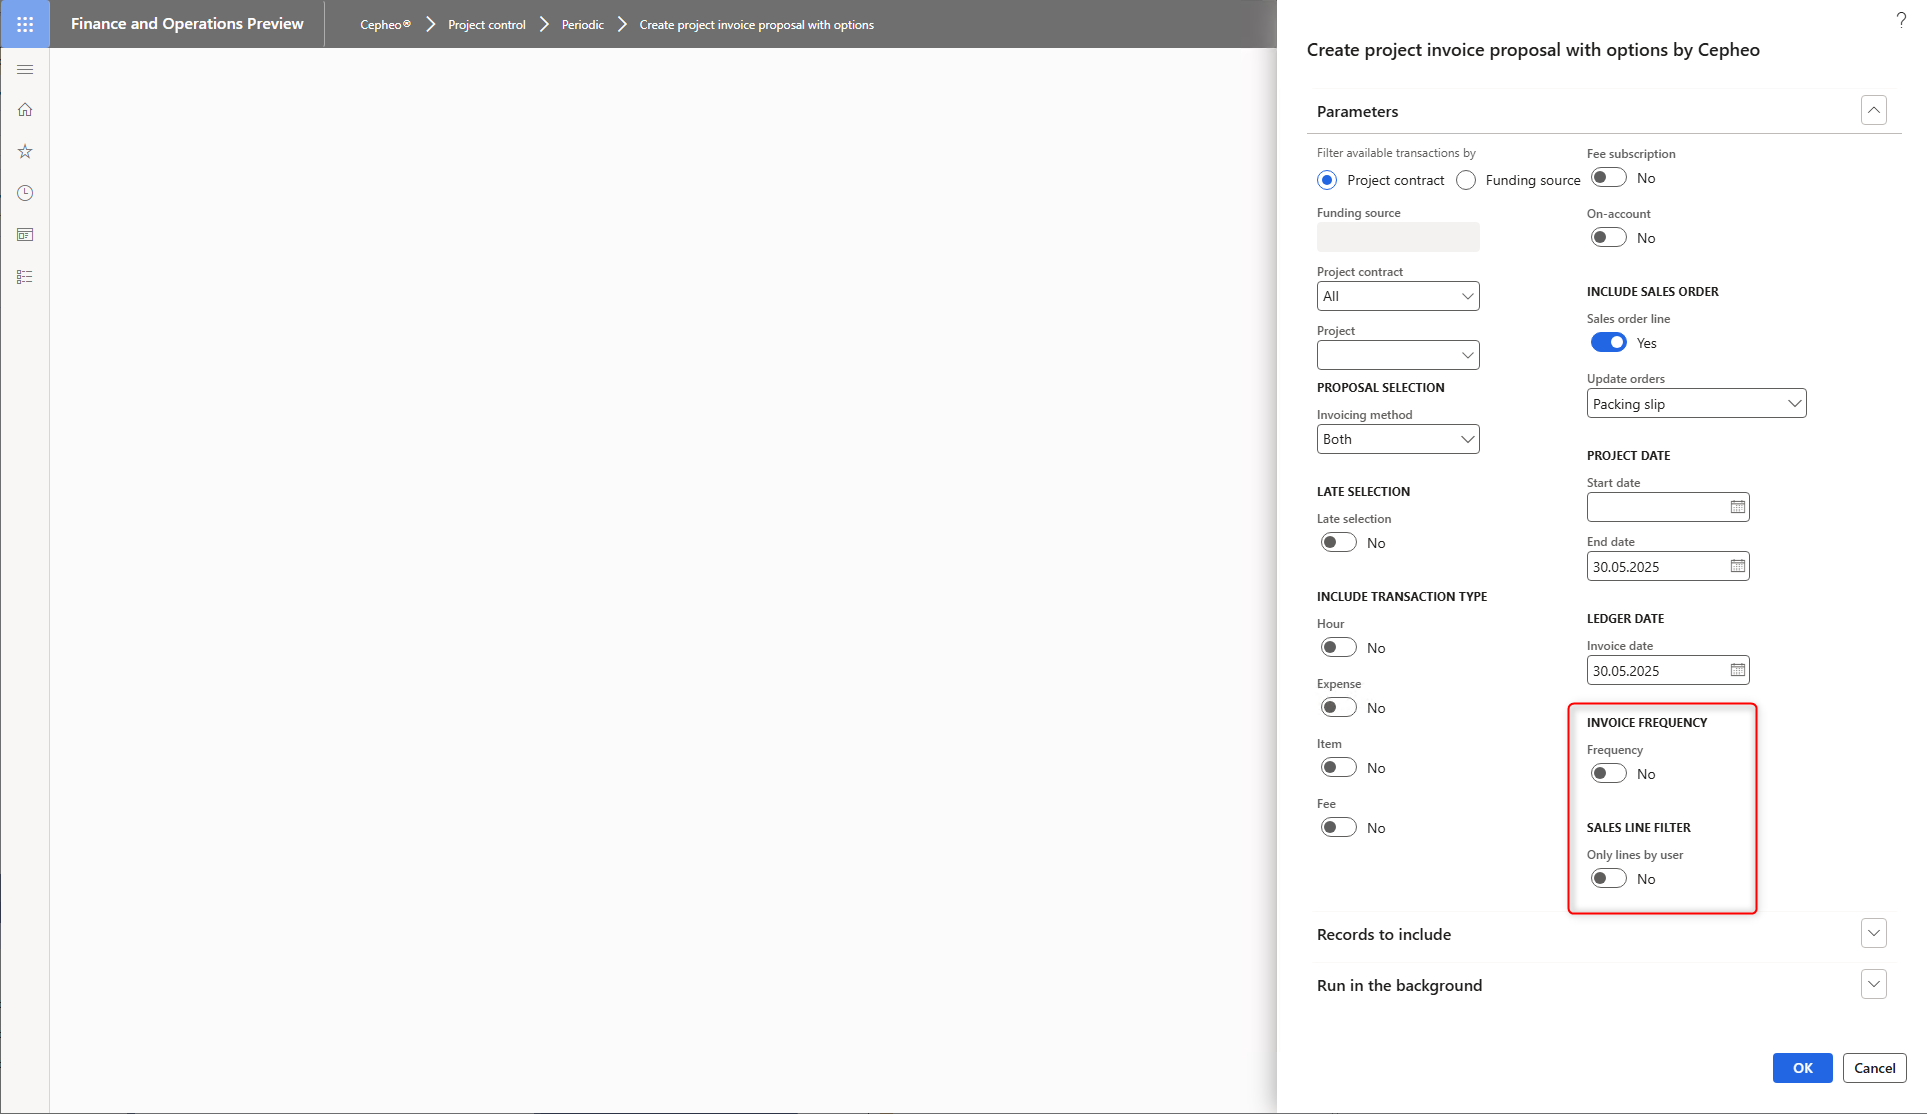Expand the navigation pane hamburger icon
Viewport: 1927px width, 1114px height.
[25, 69]
